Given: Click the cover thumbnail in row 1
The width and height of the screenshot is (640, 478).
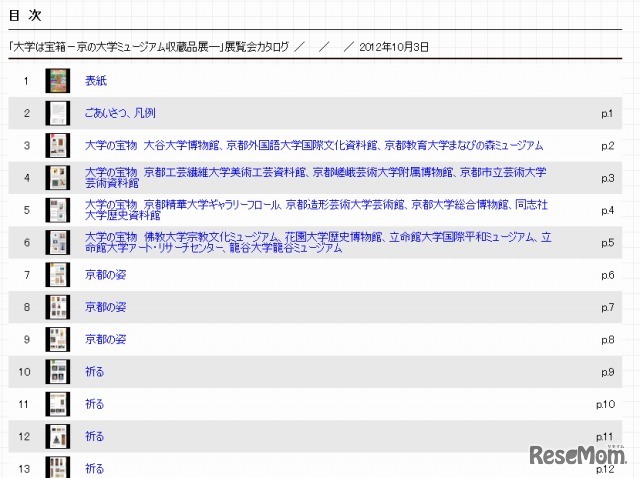Looking at the screenshot, I should (58, 80).
